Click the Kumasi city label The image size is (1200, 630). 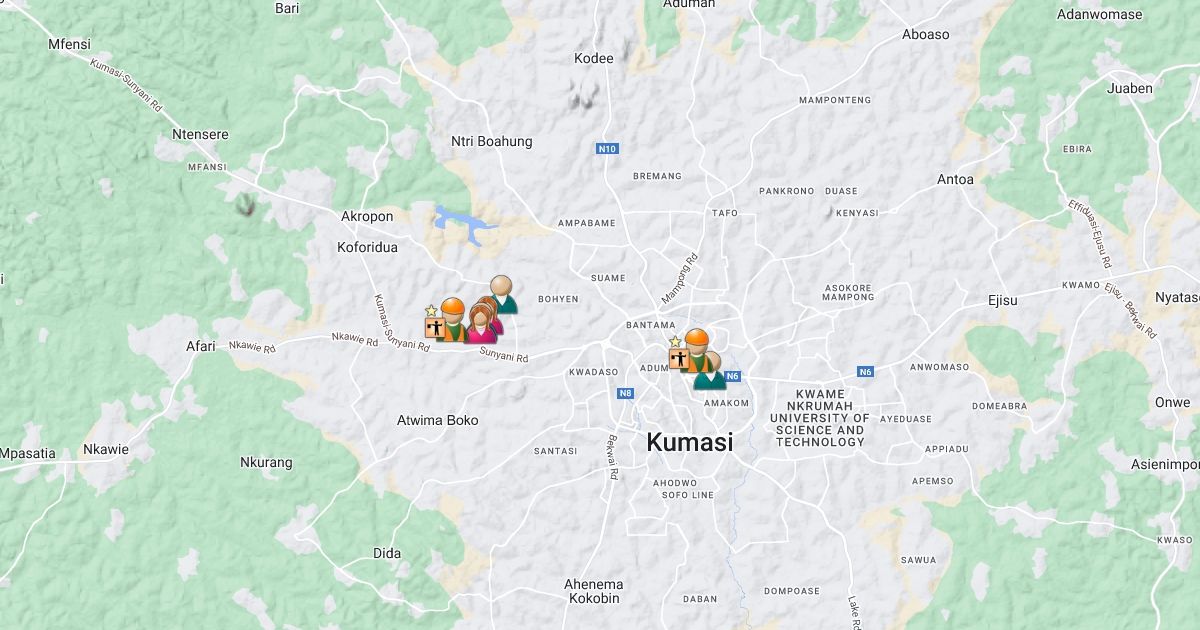(x=690, y=442)
